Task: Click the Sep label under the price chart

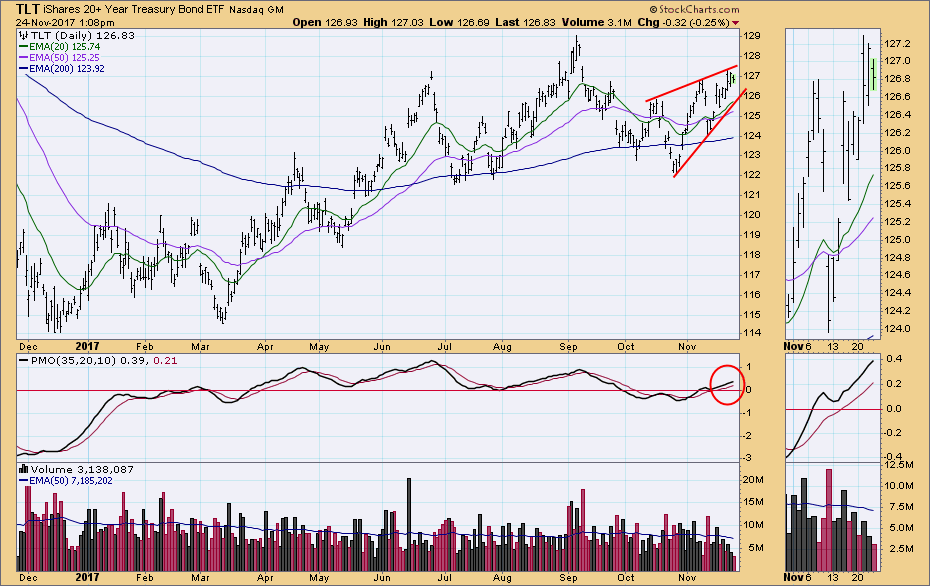Action: pyautogui.click(x=568, y=346)
